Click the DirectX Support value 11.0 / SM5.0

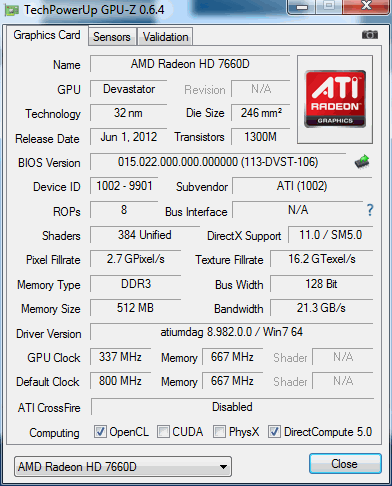pos(331,235)
